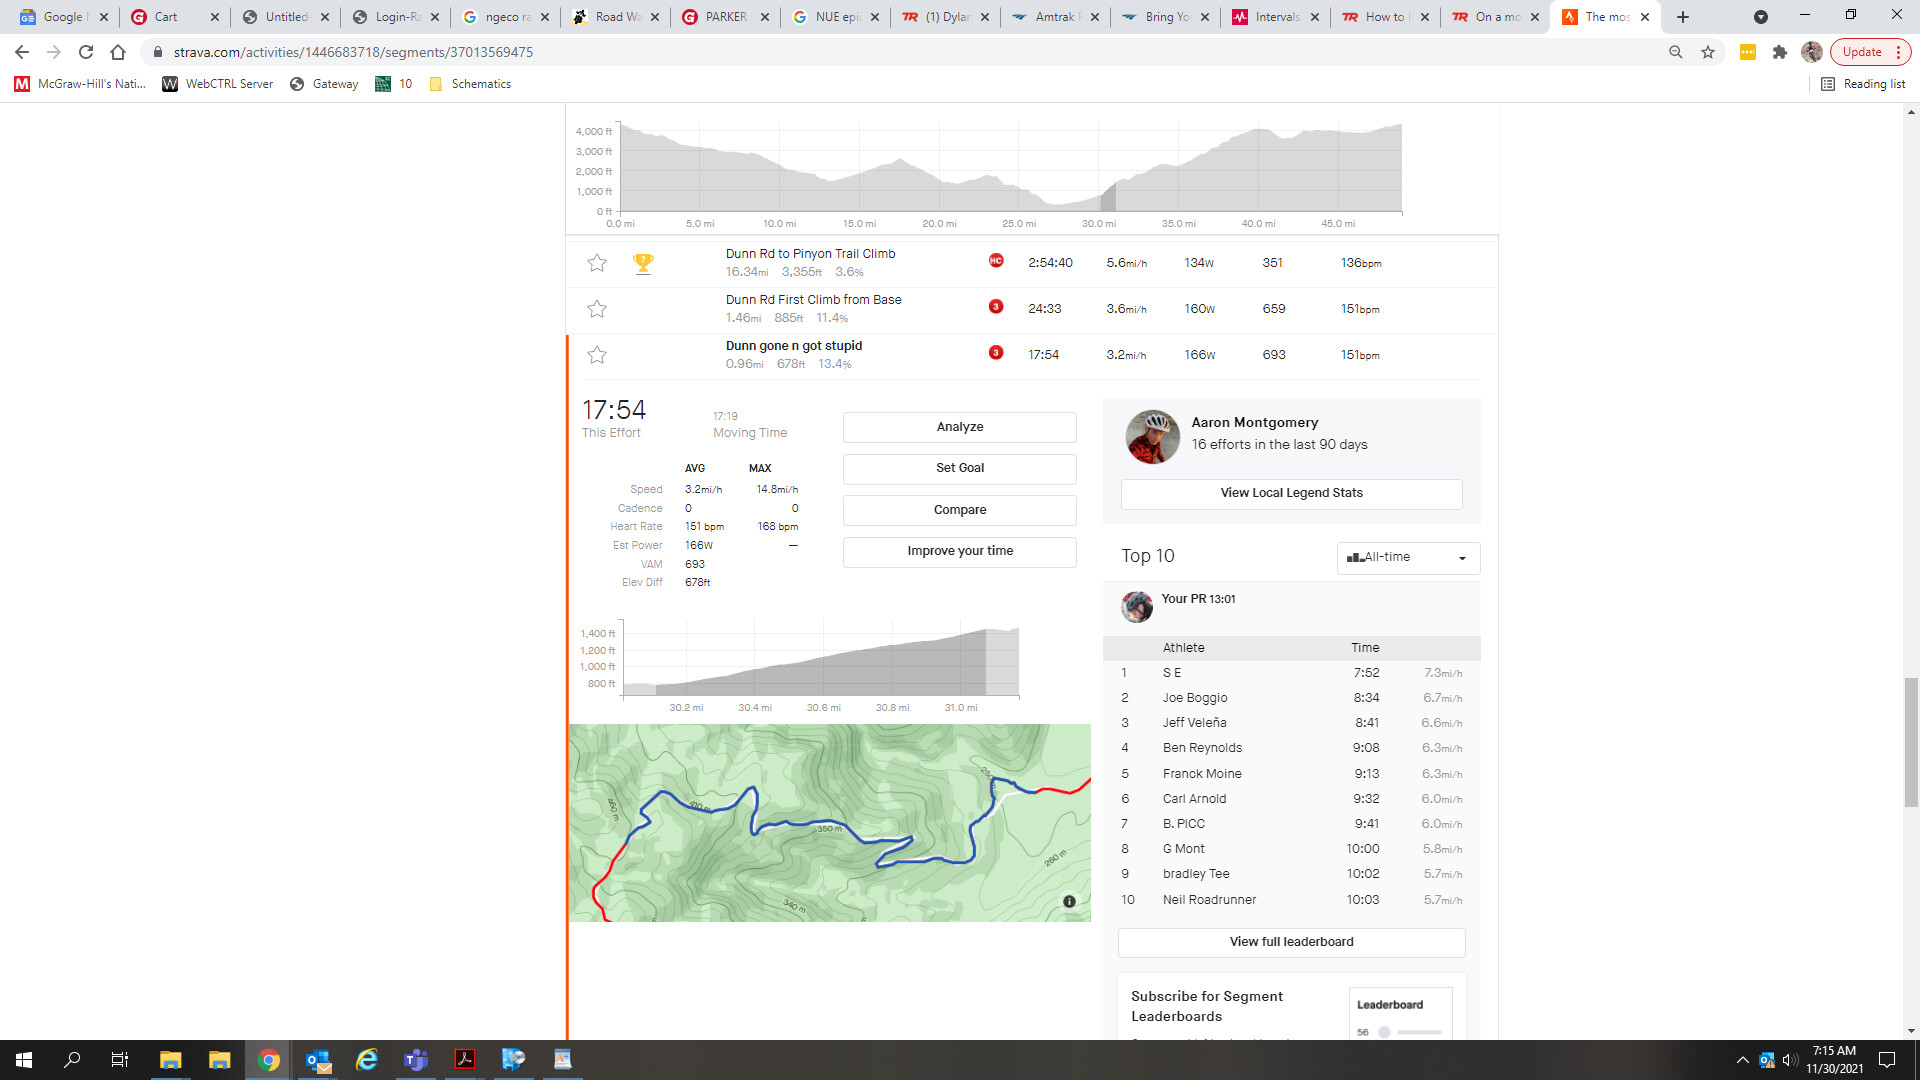The width and height of the screenshot is (1920, 1080).
Task: Star the Dunn gone n got stupid segment
Action: point(597,355)
